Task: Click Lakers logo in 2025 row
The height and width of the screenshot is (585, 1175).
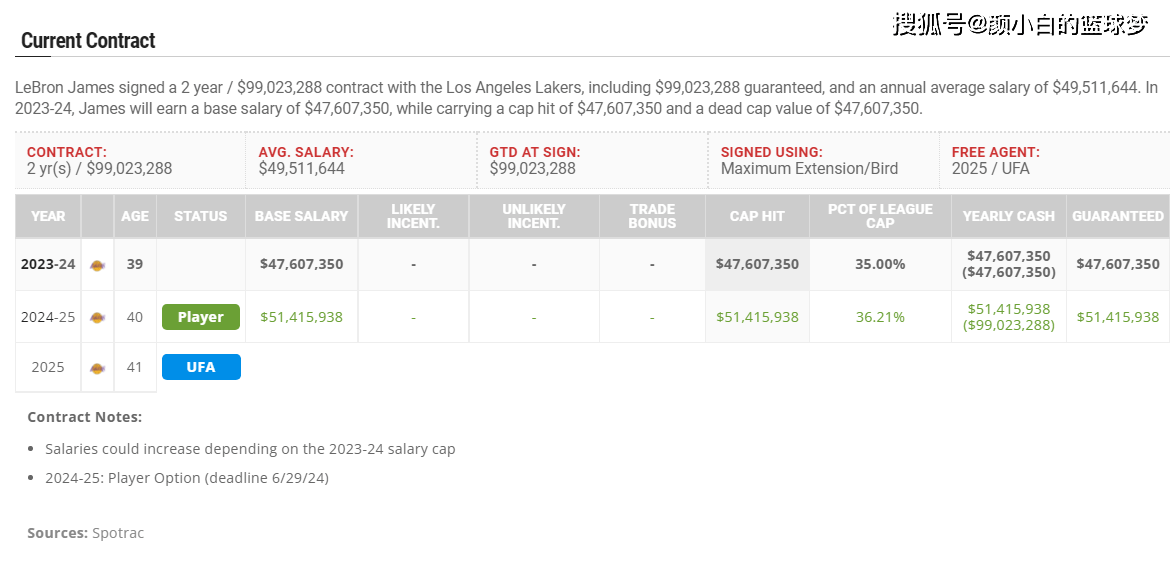Action: pyautogui.click(x=97, y=367)
